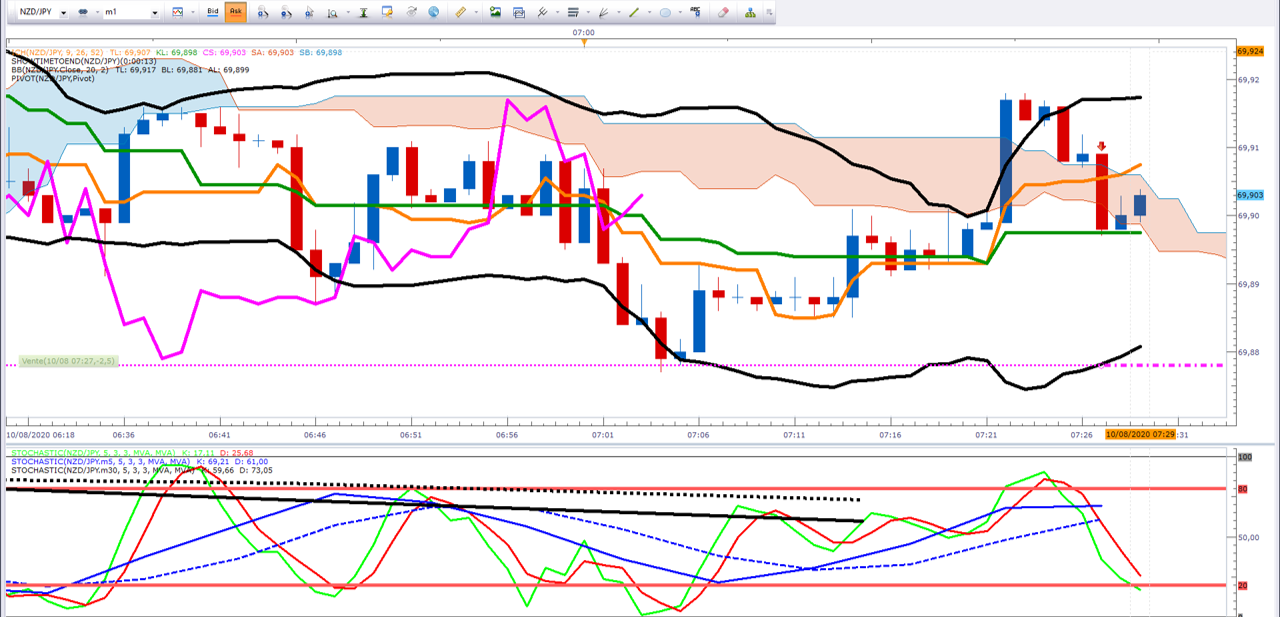Click the 10/08/2020 07:29 time tag
The height and width of the screenshot is (617, 1280).
point(1141,435)
